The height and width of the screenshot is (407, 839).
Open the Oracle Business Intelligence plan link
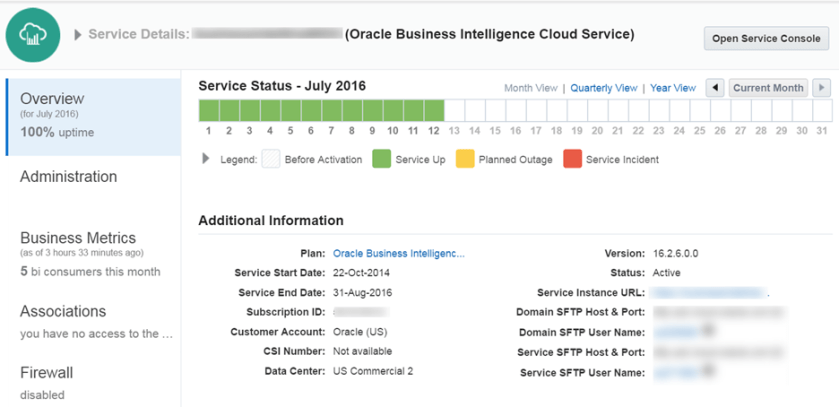coord(398,254)
